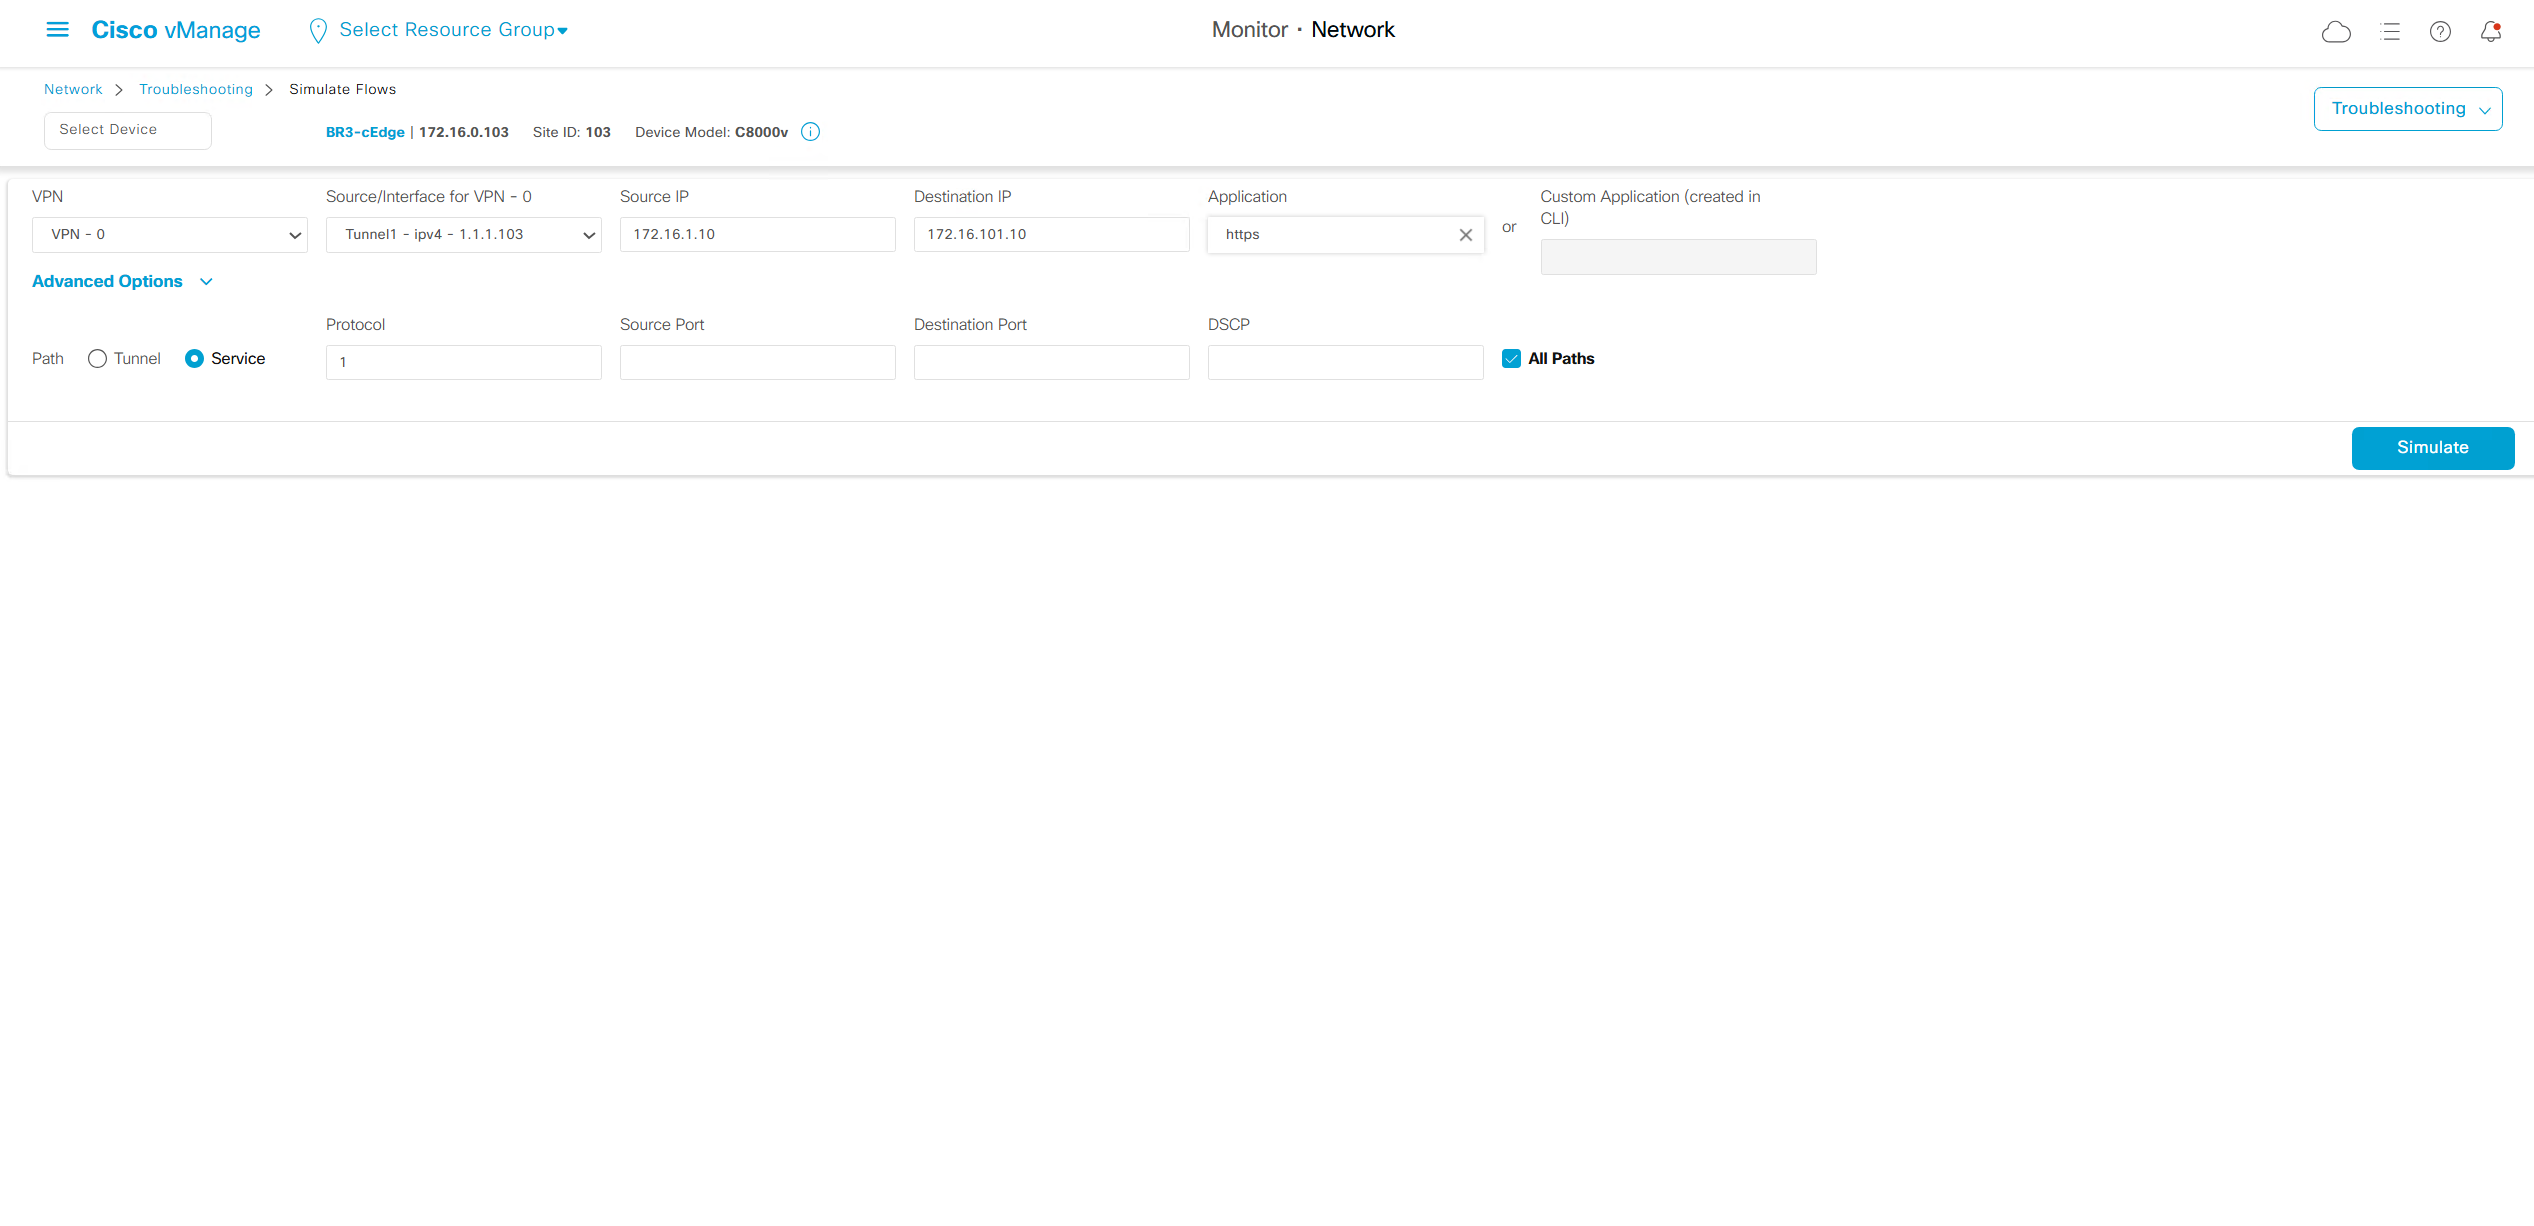The height and width of the screenshot is (1226, 2534).
Task: Select the Service path radio button
Action: point(194,359)
